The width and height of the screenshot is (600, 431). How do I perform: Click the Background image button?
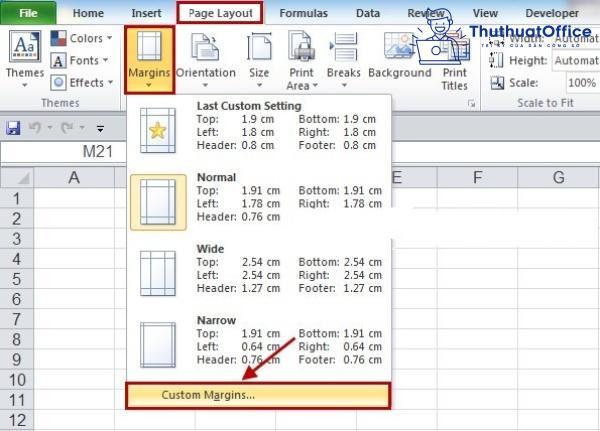pyautogui.click(x=399, y=56)
